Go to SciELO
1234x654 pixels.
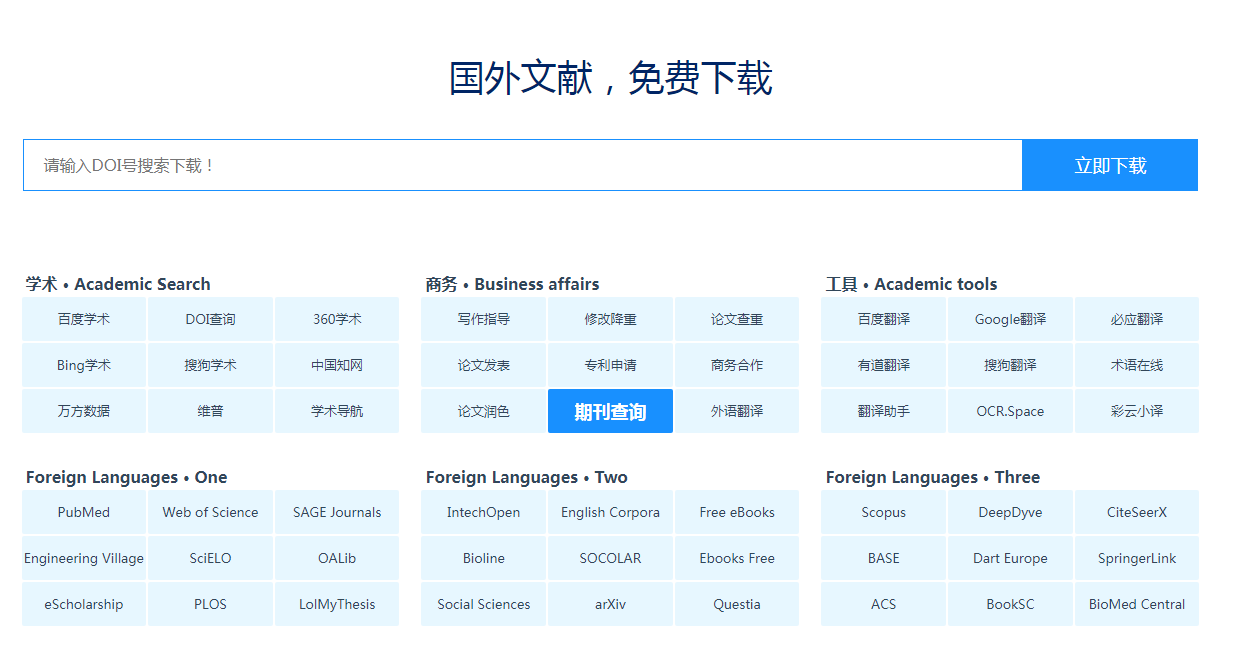[210, 558]
